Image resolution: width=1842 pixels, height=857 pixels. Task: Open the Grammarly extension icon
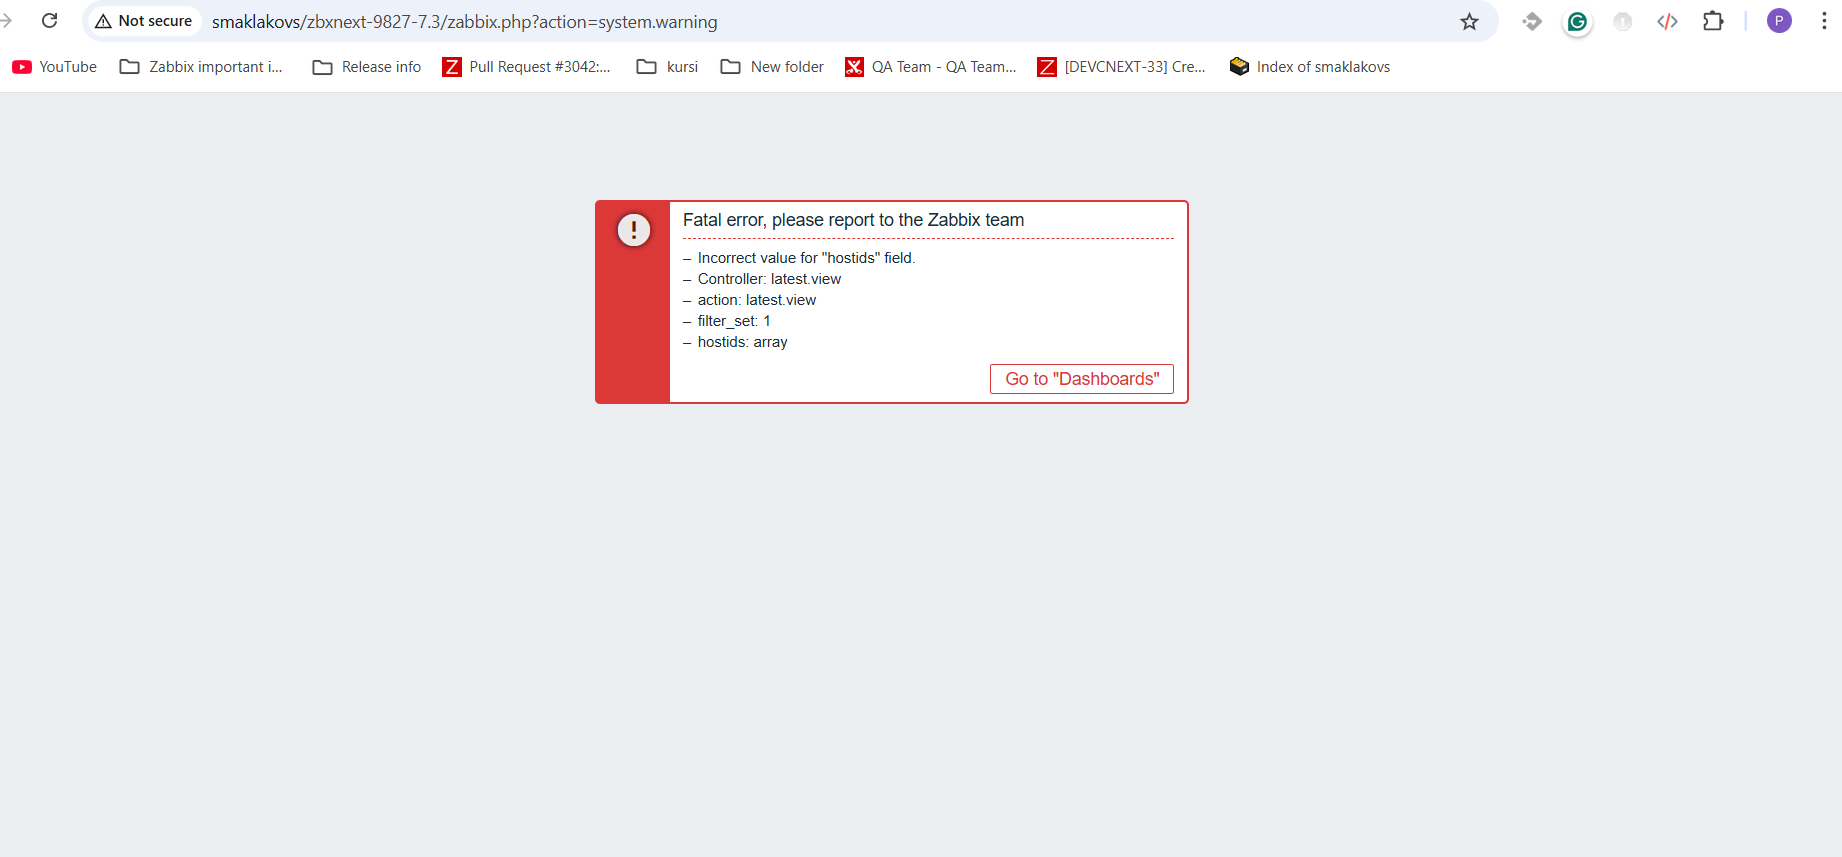(1577, 21)
